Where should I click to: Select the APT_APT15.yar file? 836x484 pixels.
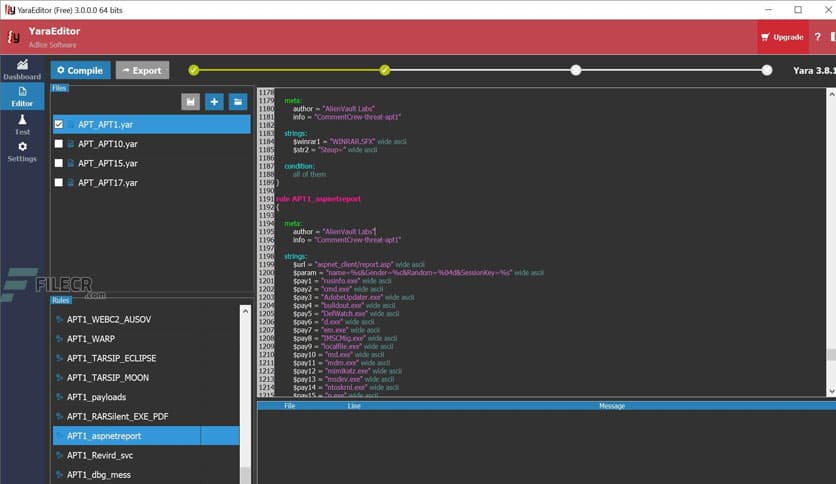(x=151, y=163)
